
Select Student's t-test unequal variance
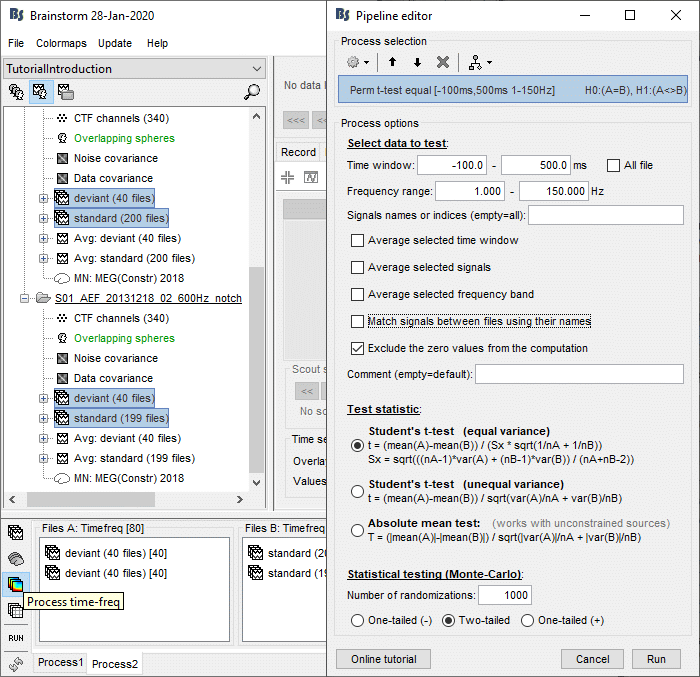[358, 491]
